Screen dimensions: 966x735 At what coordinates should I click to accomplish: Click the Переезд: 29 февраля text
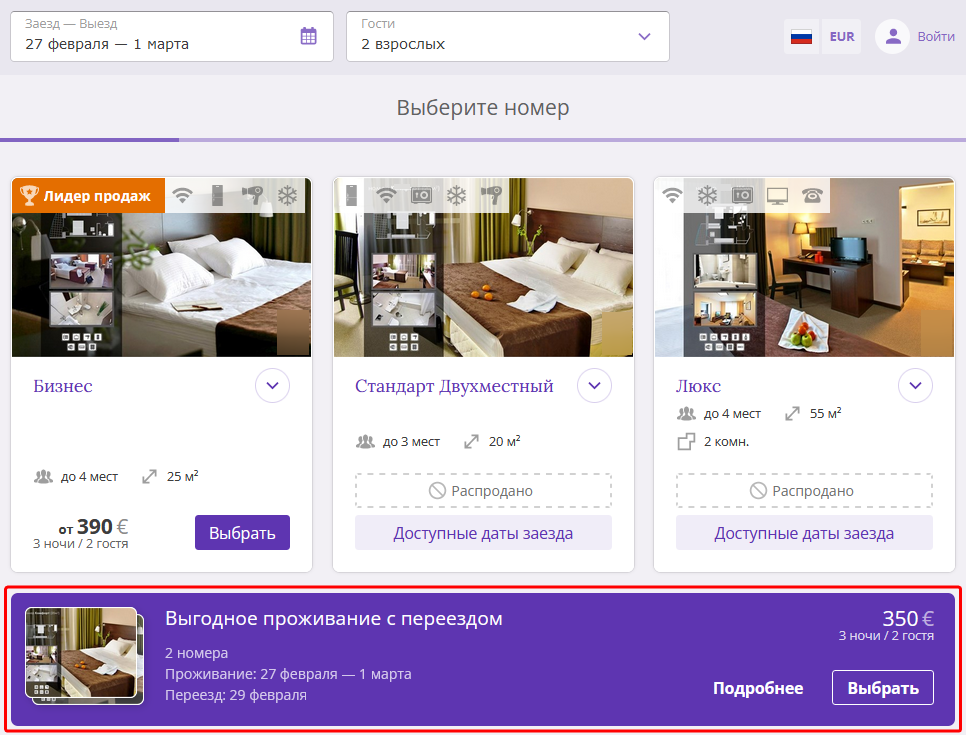pos(235,695)
